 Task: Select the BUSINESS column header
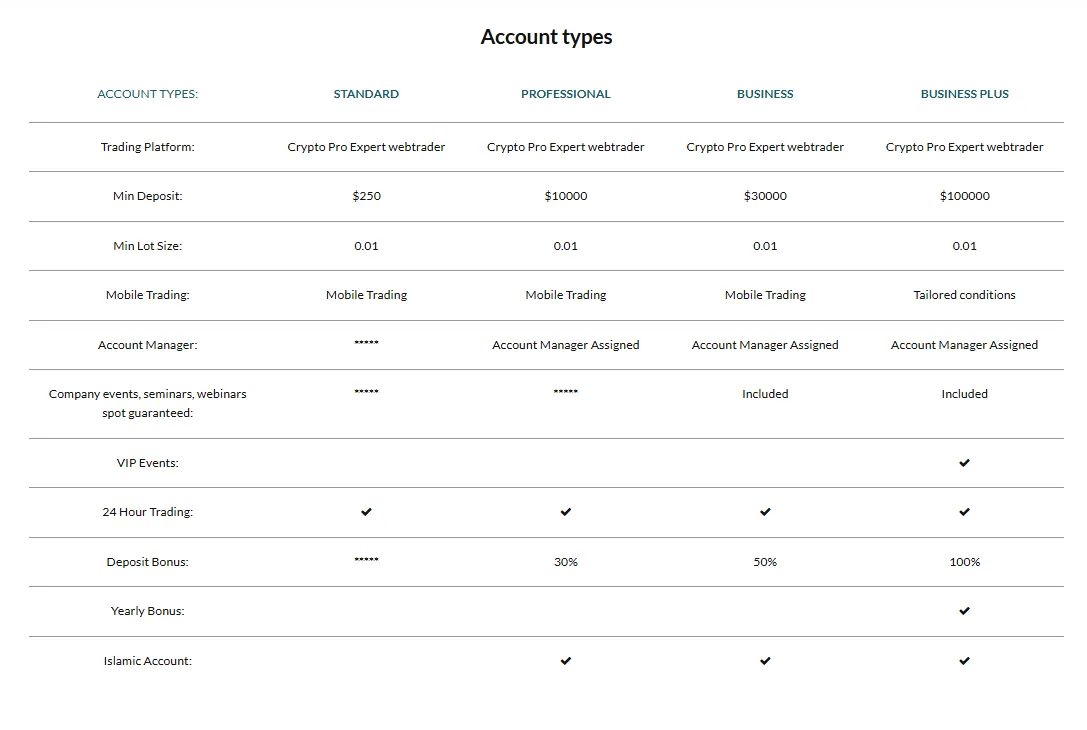tap(765, 94)
